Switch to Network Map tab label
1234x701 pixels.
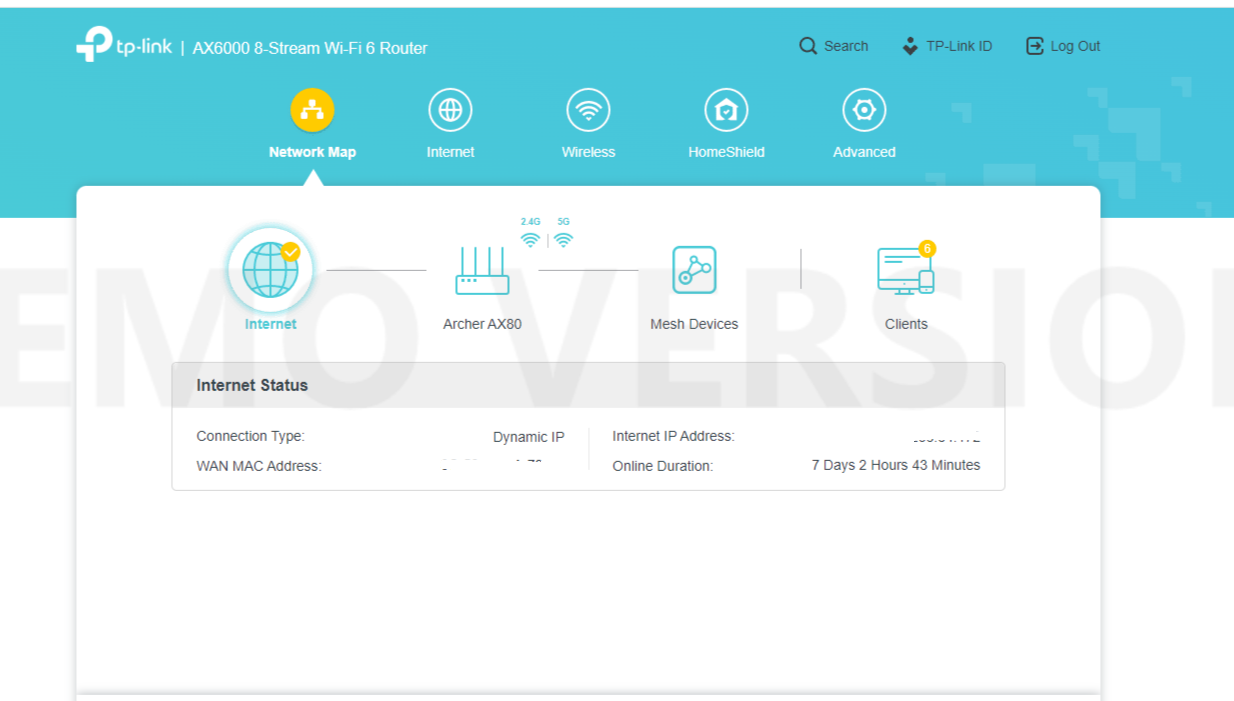(312, 152)
